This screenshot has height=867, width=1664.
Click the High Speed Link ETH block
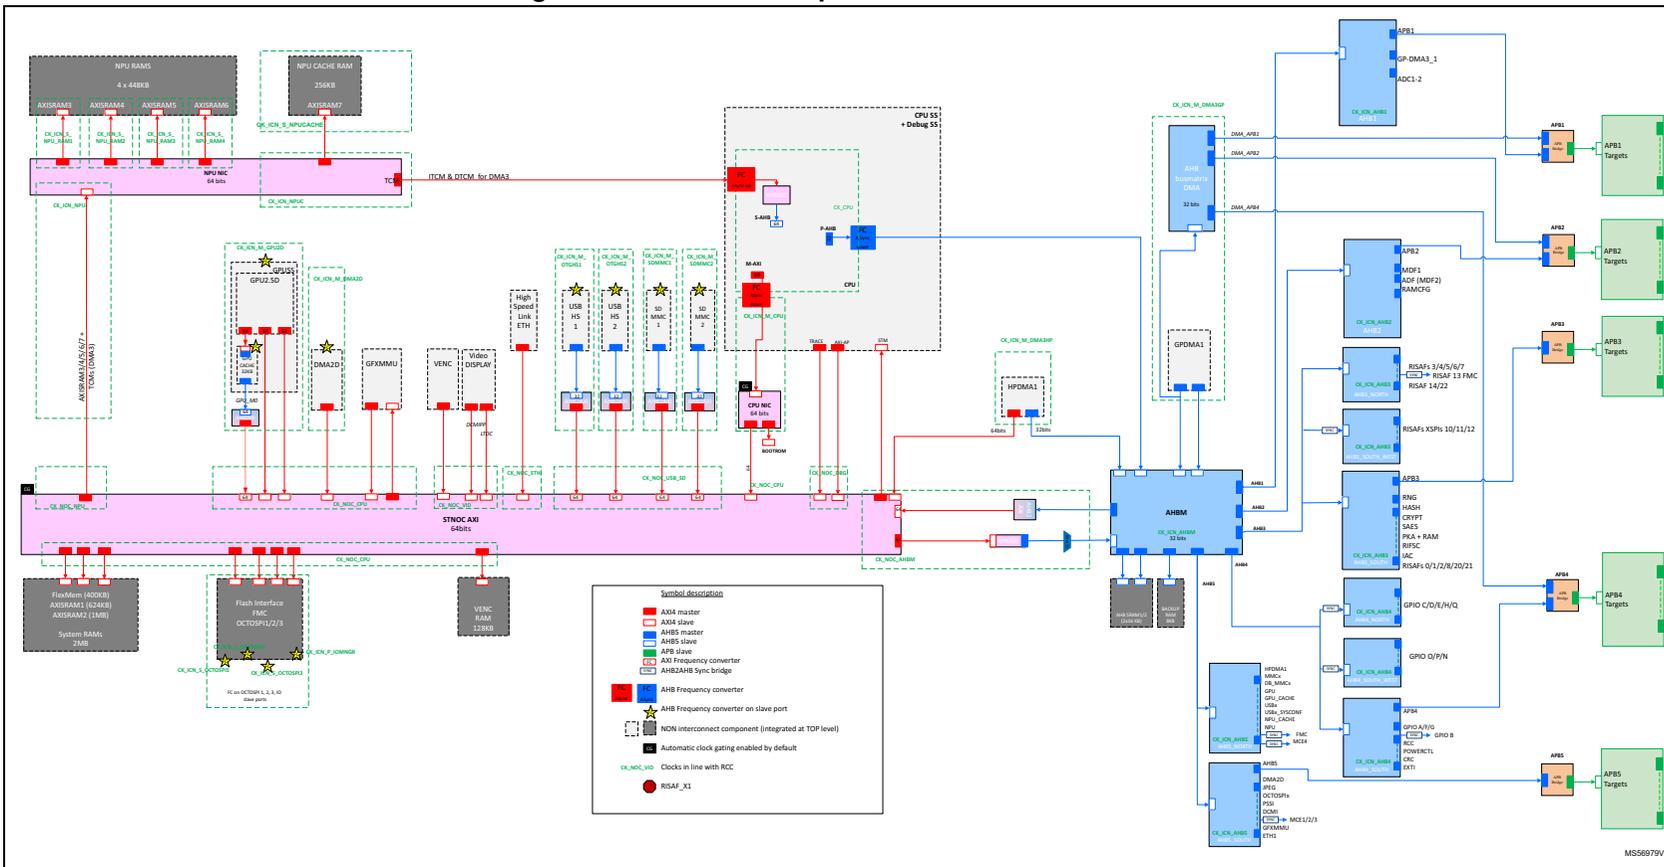(x=524, y=320)
